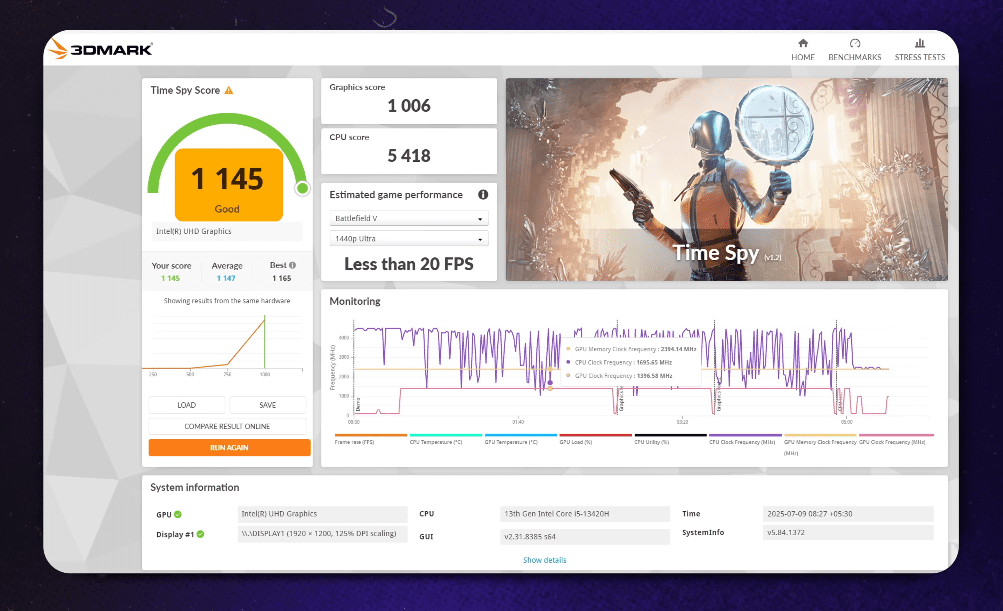Toggle GPU Memory Clock Frequency legend
The width and height of the screenshot is (1003, 611).
(x=820, y=447)
